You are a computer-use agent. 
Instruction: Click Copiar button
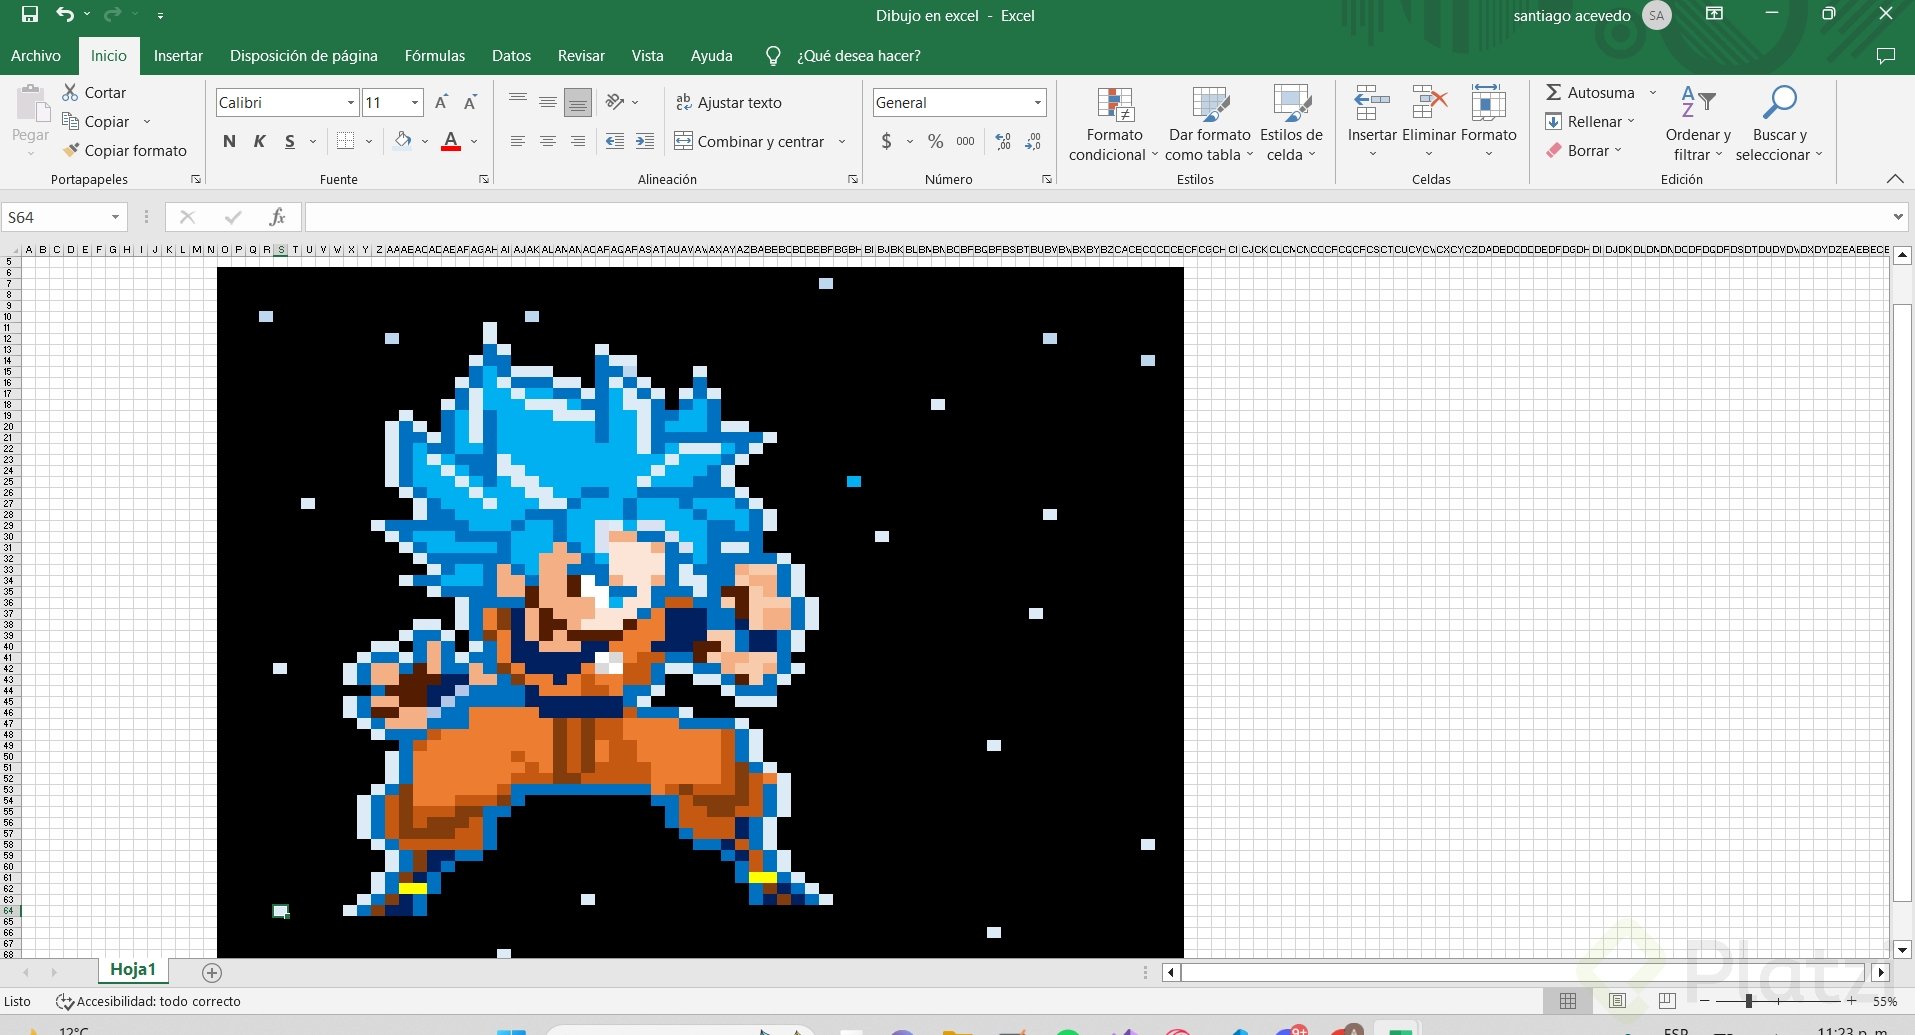tap(96, 121)
